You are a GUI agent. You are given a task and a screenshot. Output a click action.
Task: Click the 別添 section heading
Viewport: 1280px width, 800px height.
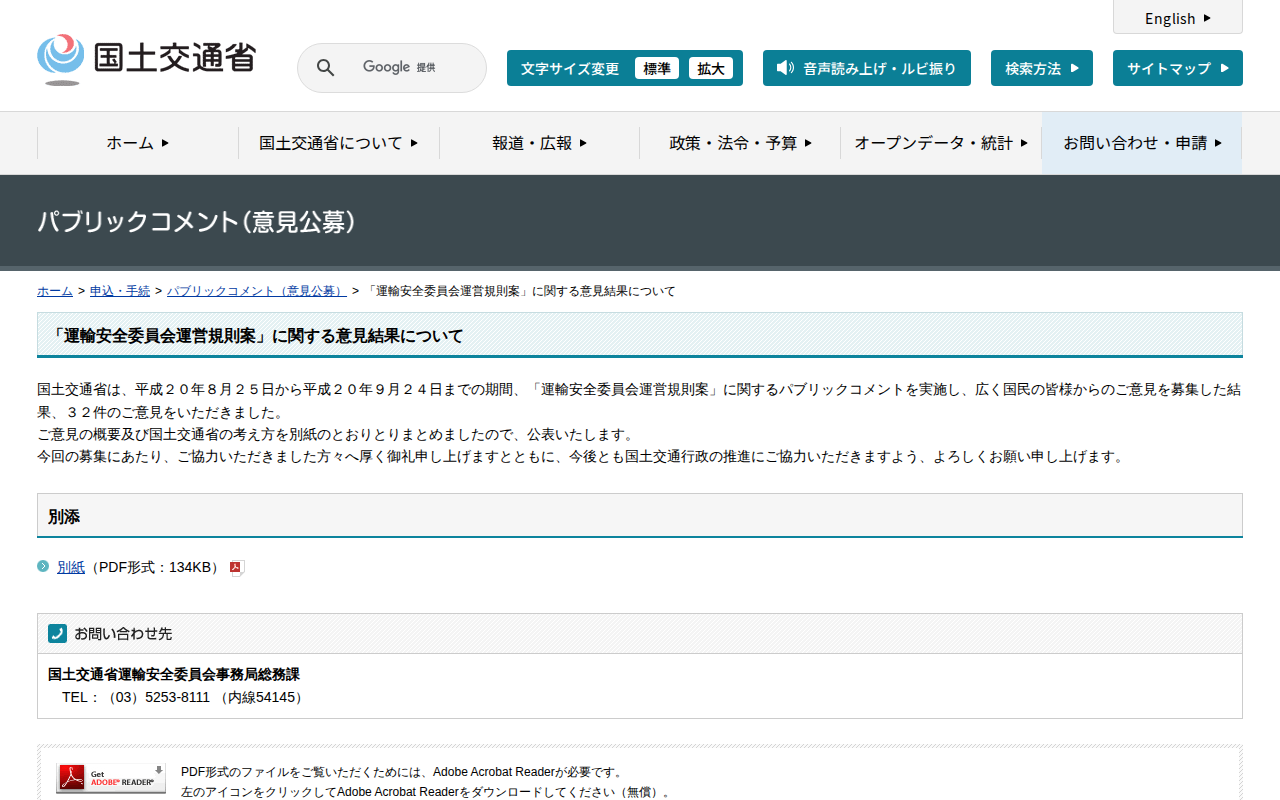pos(640,516)
